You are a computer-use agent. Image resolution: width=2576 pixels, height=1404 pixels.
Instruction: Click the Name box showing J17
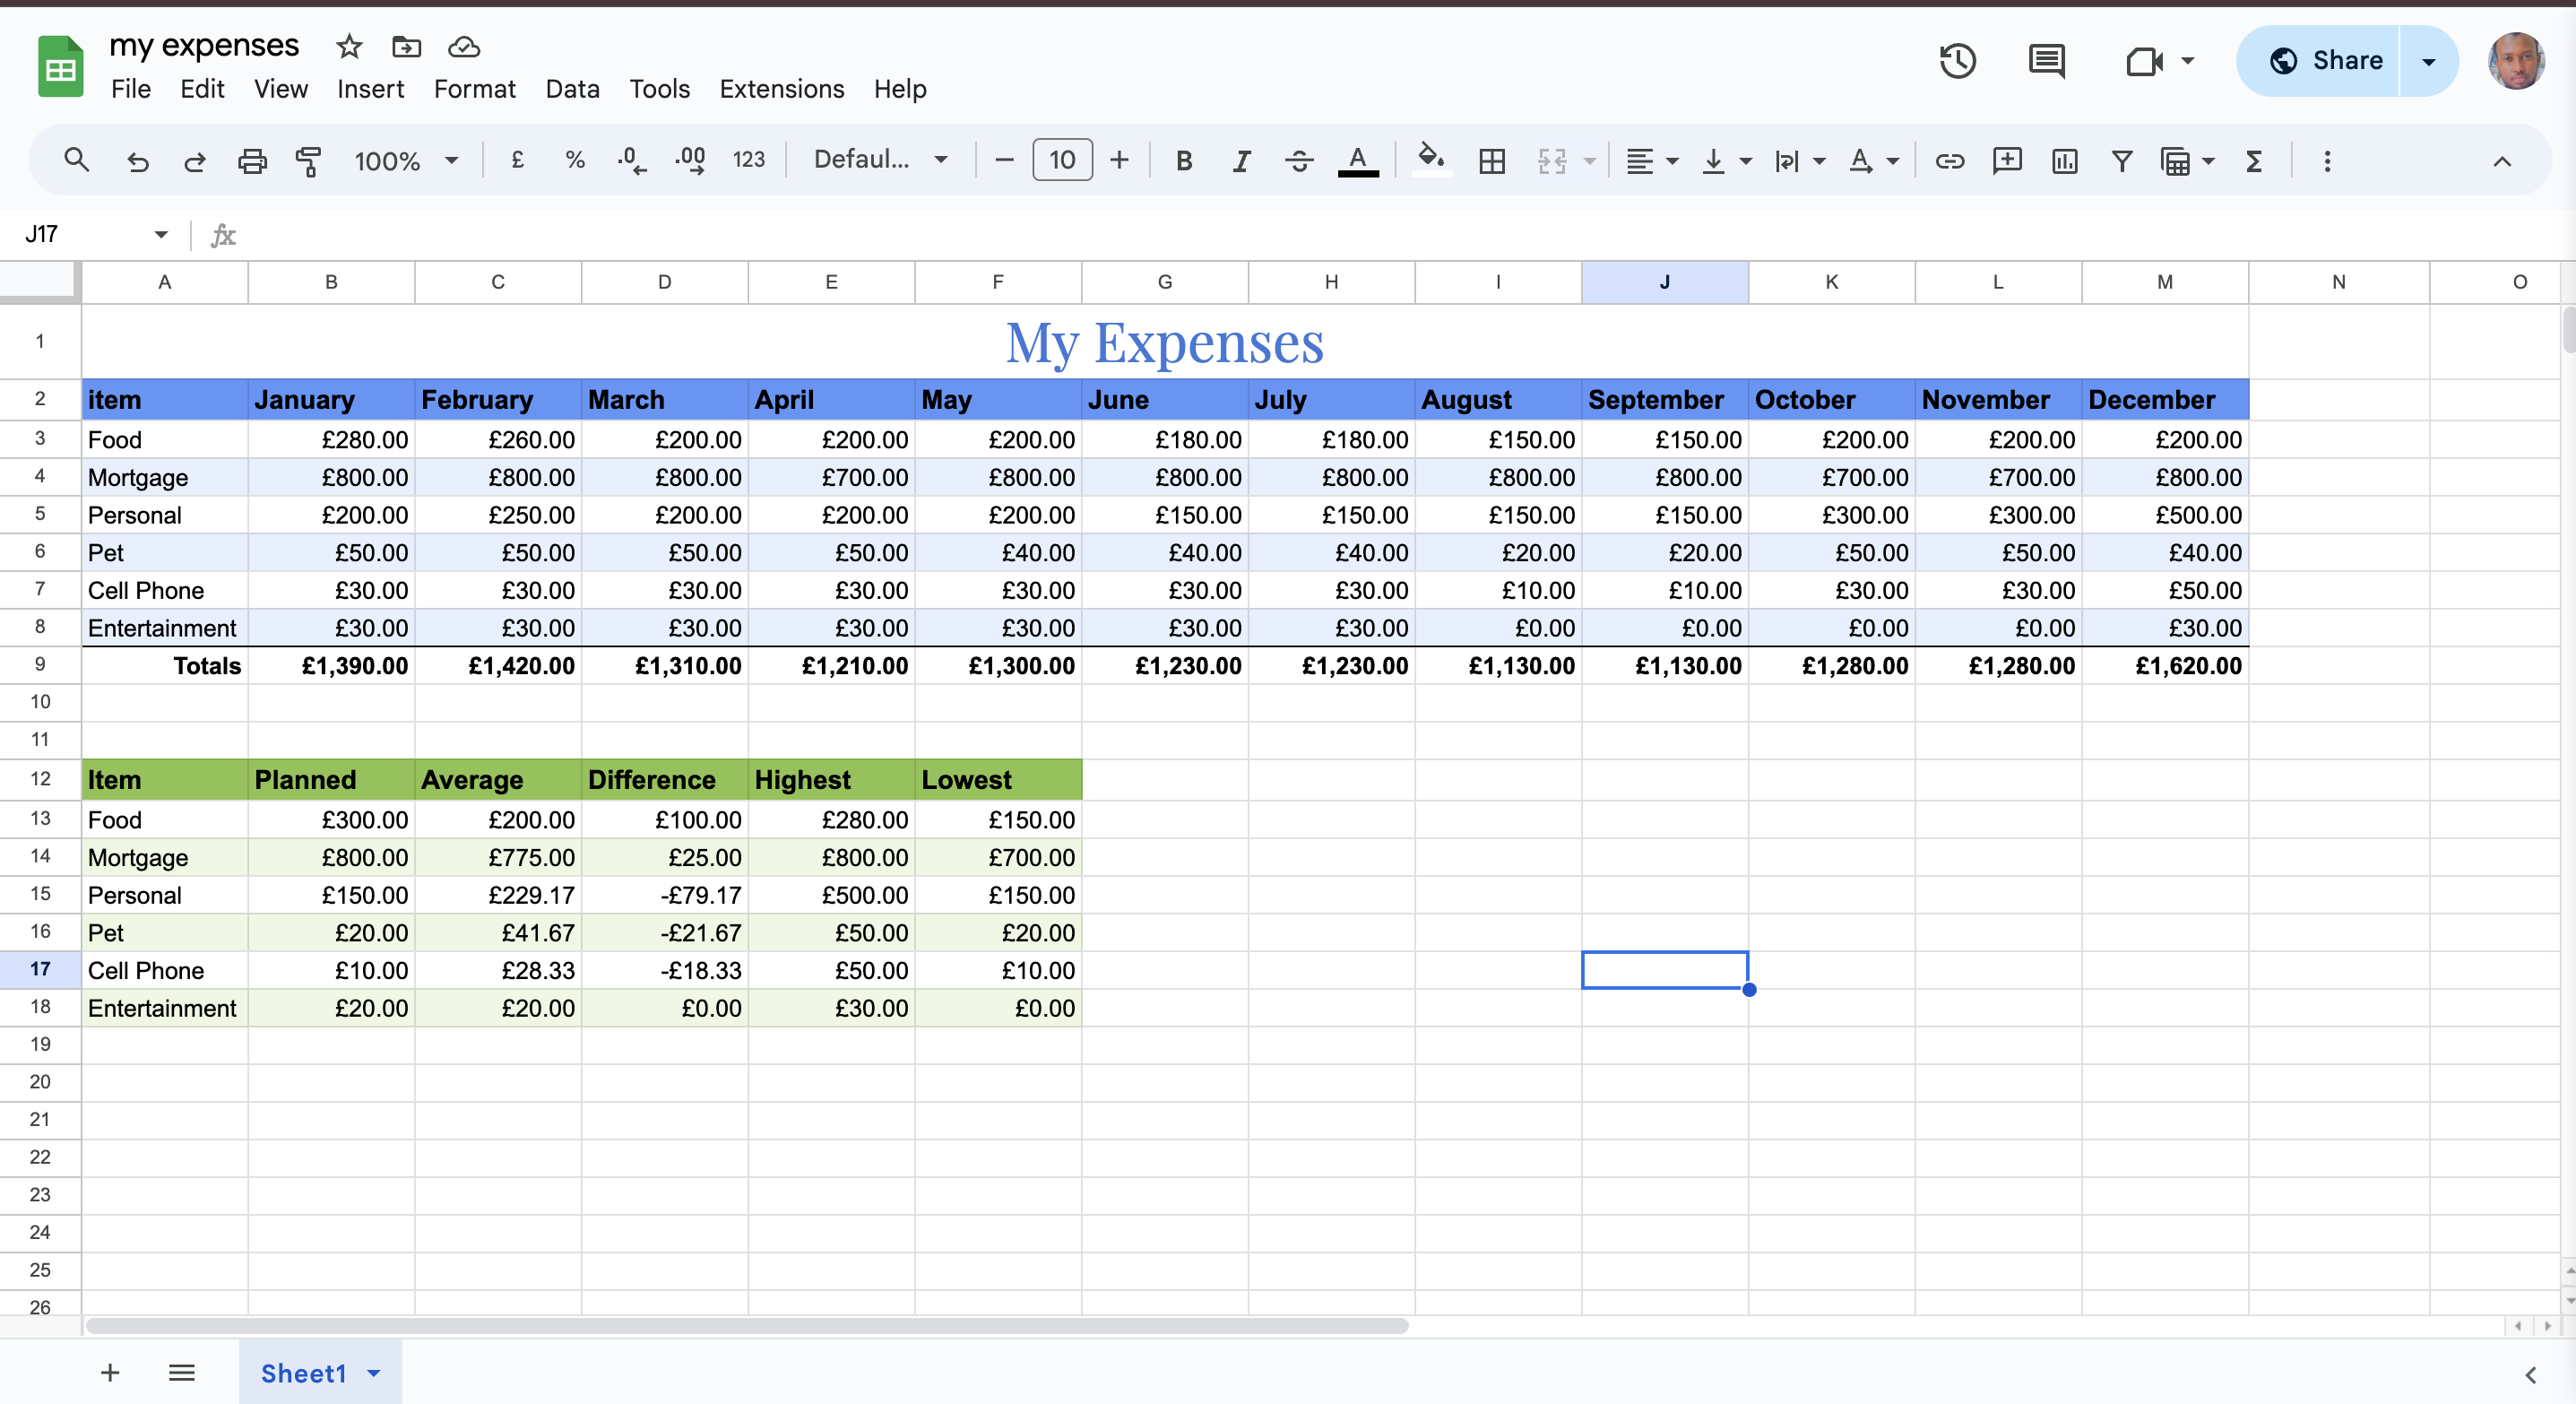pyautogui.click(x=95, y=234)
